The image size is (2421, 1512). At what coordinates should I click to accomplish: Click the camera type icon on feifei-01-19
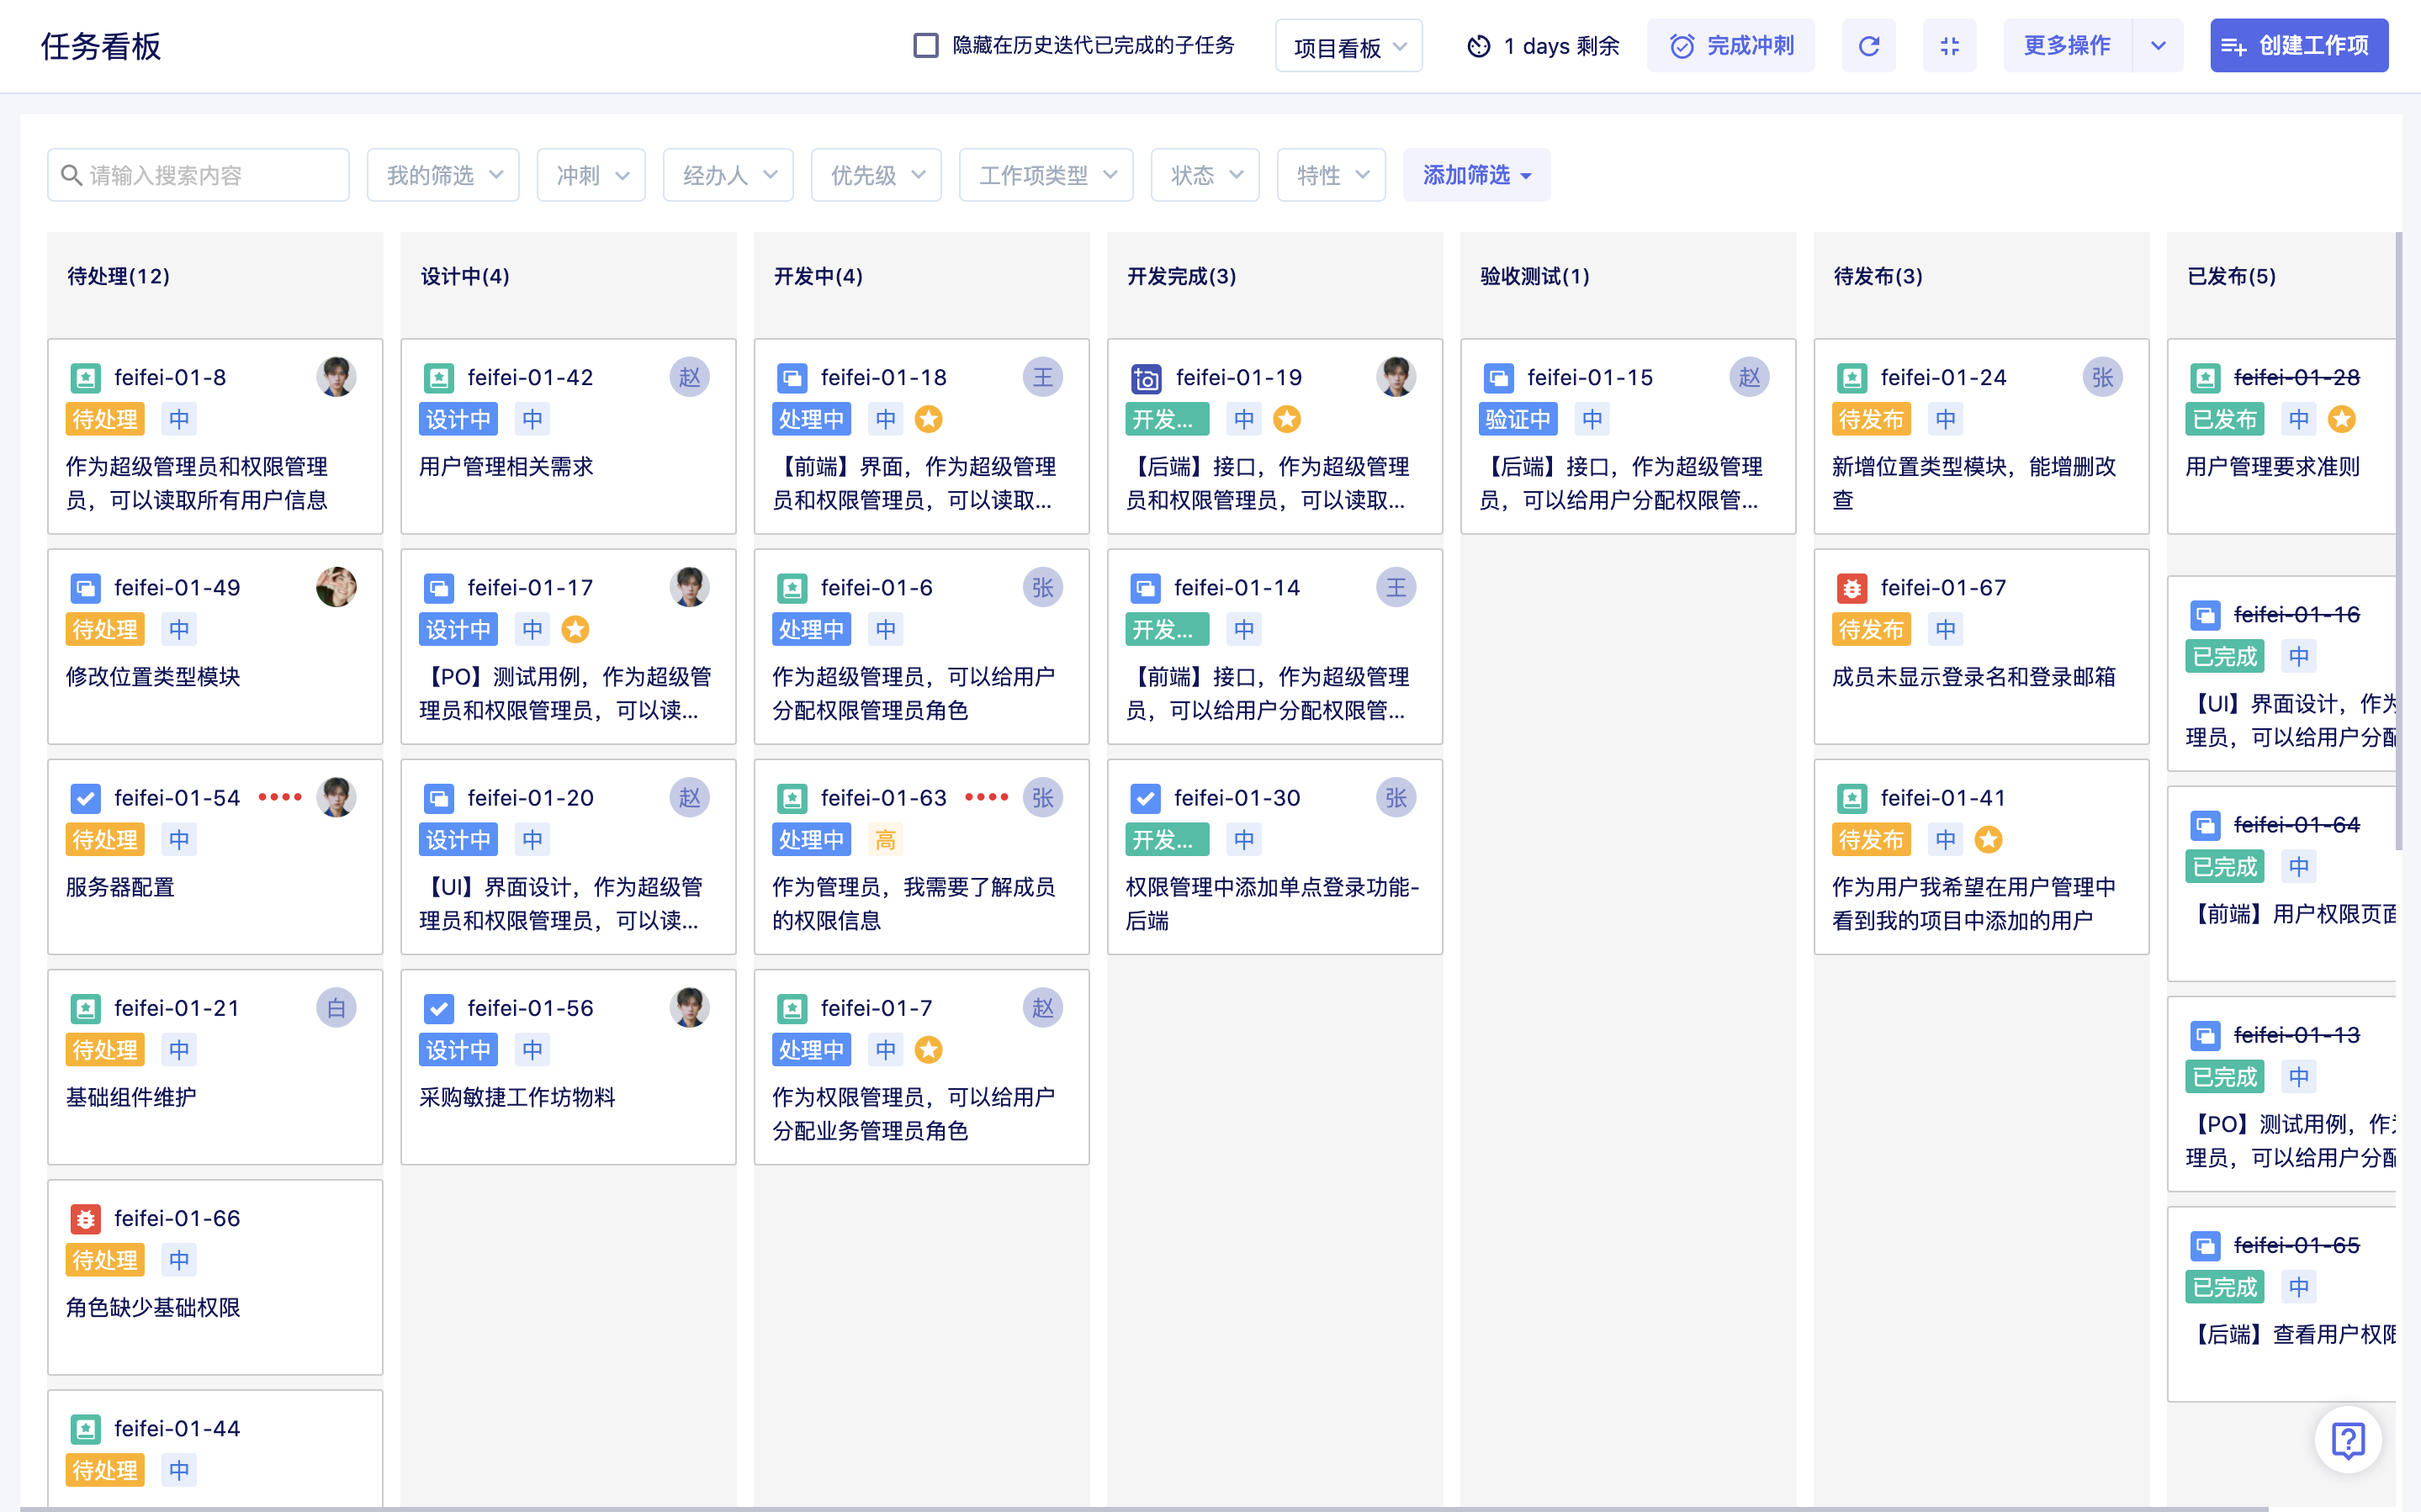(x=1145, y=378)
